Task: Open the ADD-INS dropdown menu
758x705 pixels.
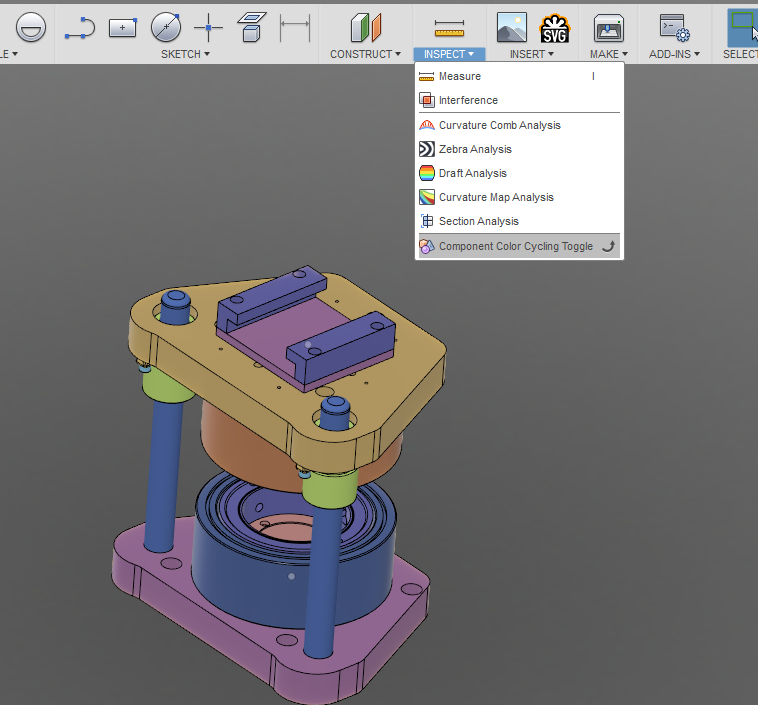Action: 674,54
